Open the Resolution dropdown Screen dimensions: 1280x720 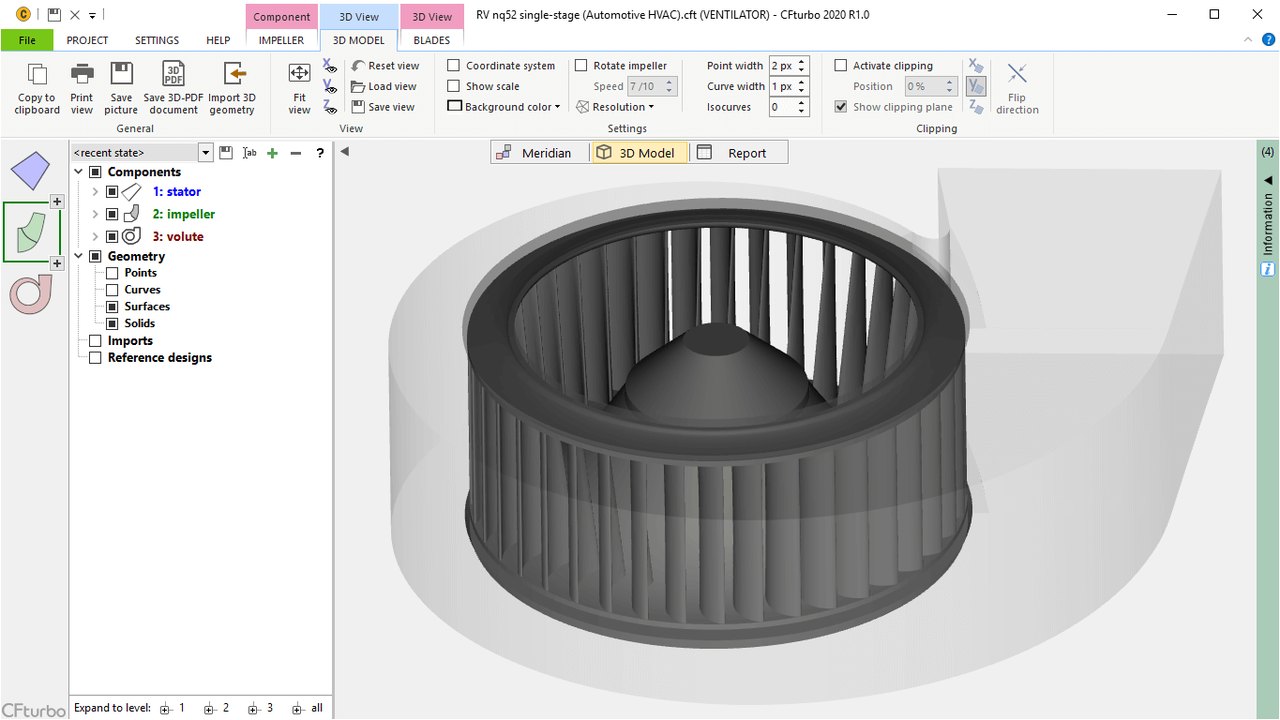(615, 107)
